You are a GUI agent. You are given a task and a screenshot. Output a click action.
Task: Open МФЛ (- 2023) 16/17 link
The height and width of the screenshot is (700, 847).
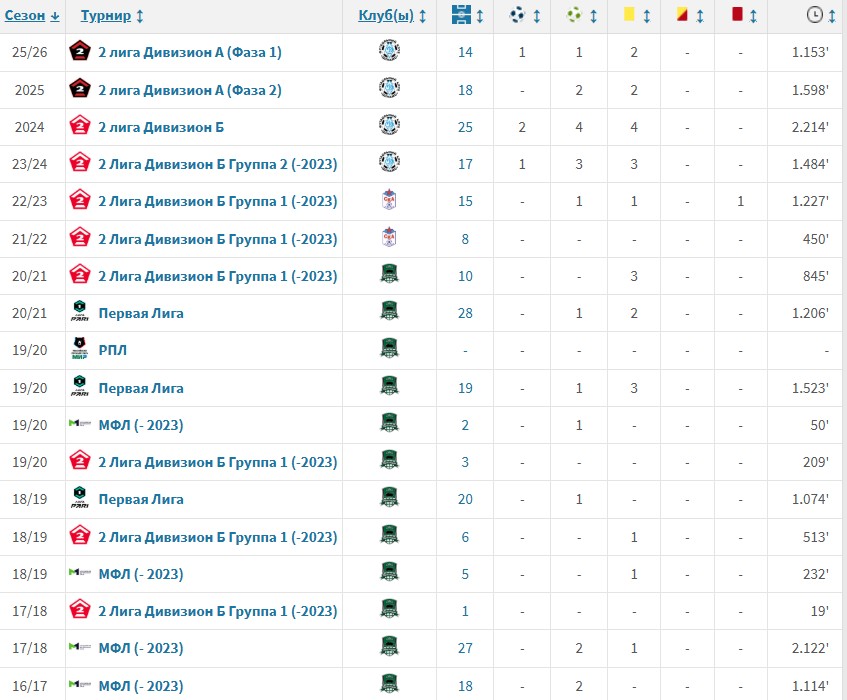tap(141, 686)
